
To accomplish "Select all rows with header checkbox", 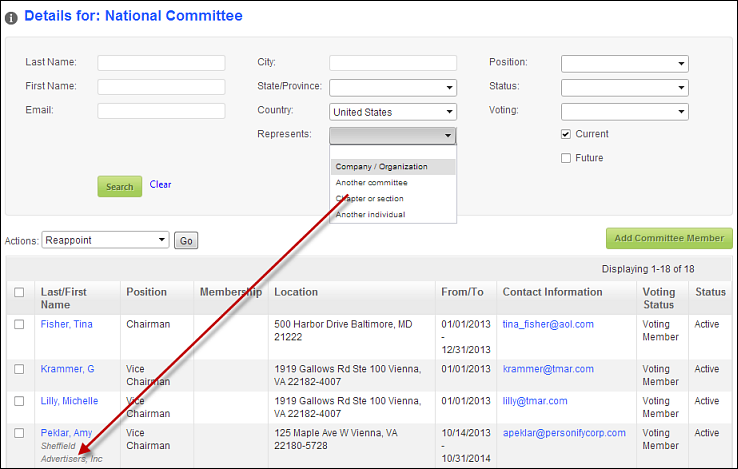I will (19, 292).
